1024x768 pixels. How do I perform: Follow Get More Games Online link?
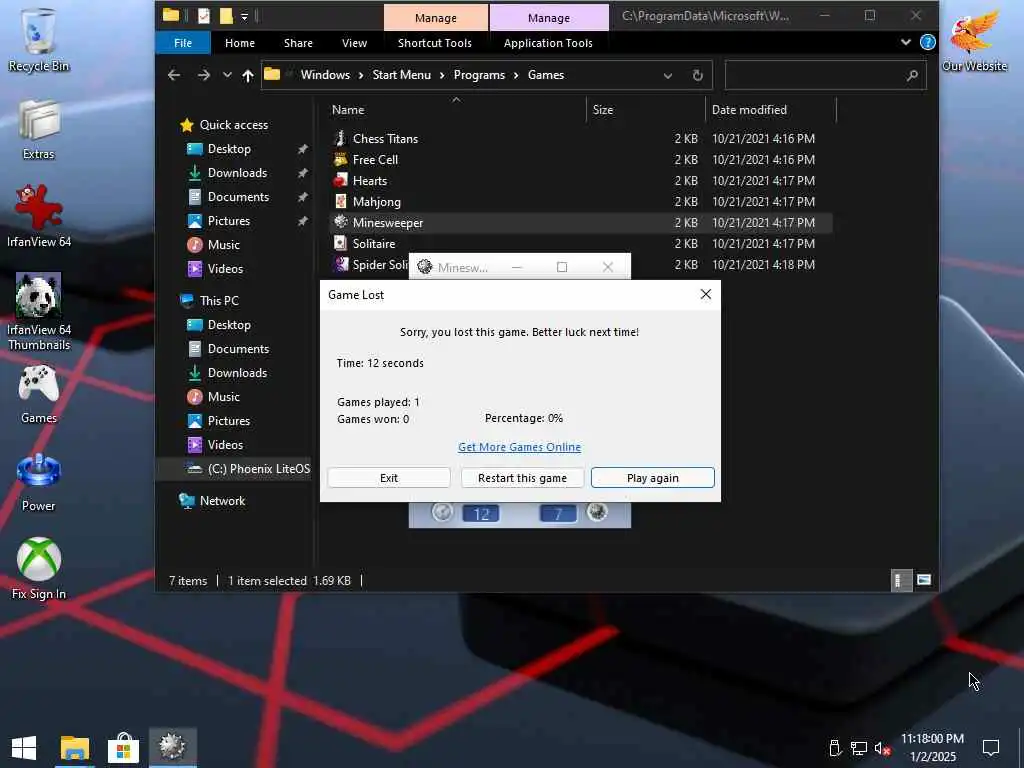pos(519,447)
